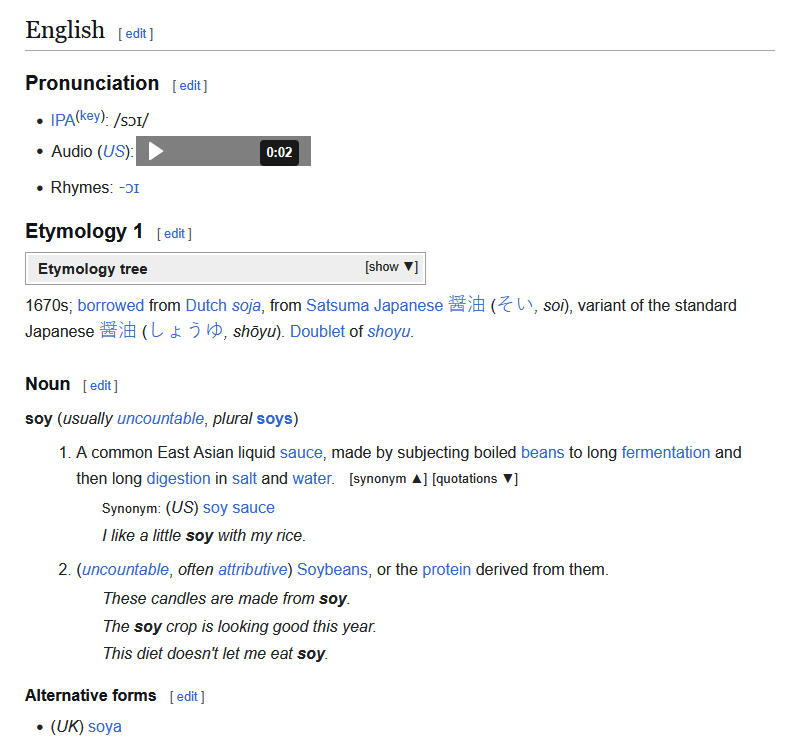Click 'This diet doesn't let me eat soy.'
Viewport: 798px width, 748px height.
[x=215, y=653]
